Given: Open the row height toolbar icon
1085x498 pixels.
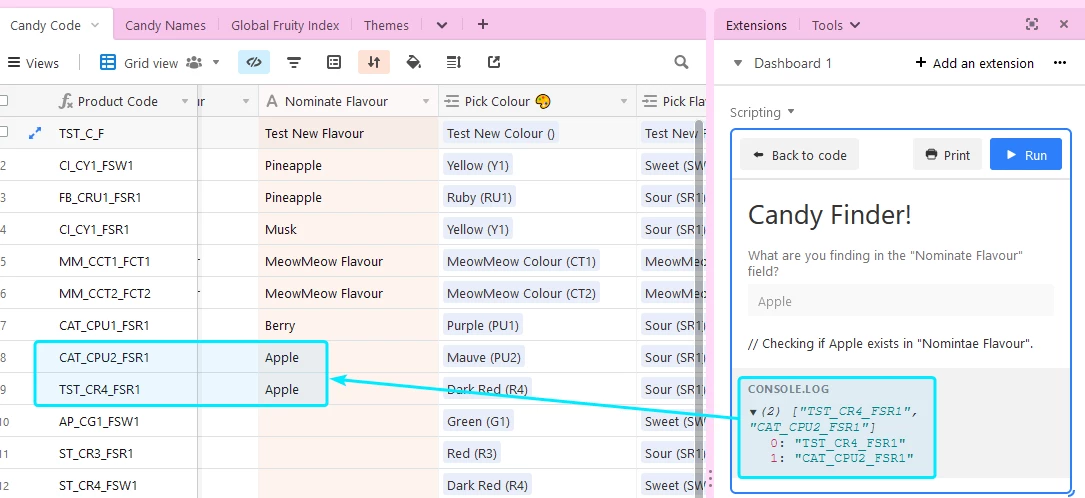Looking at the screenshot, I should coord(454,62).
